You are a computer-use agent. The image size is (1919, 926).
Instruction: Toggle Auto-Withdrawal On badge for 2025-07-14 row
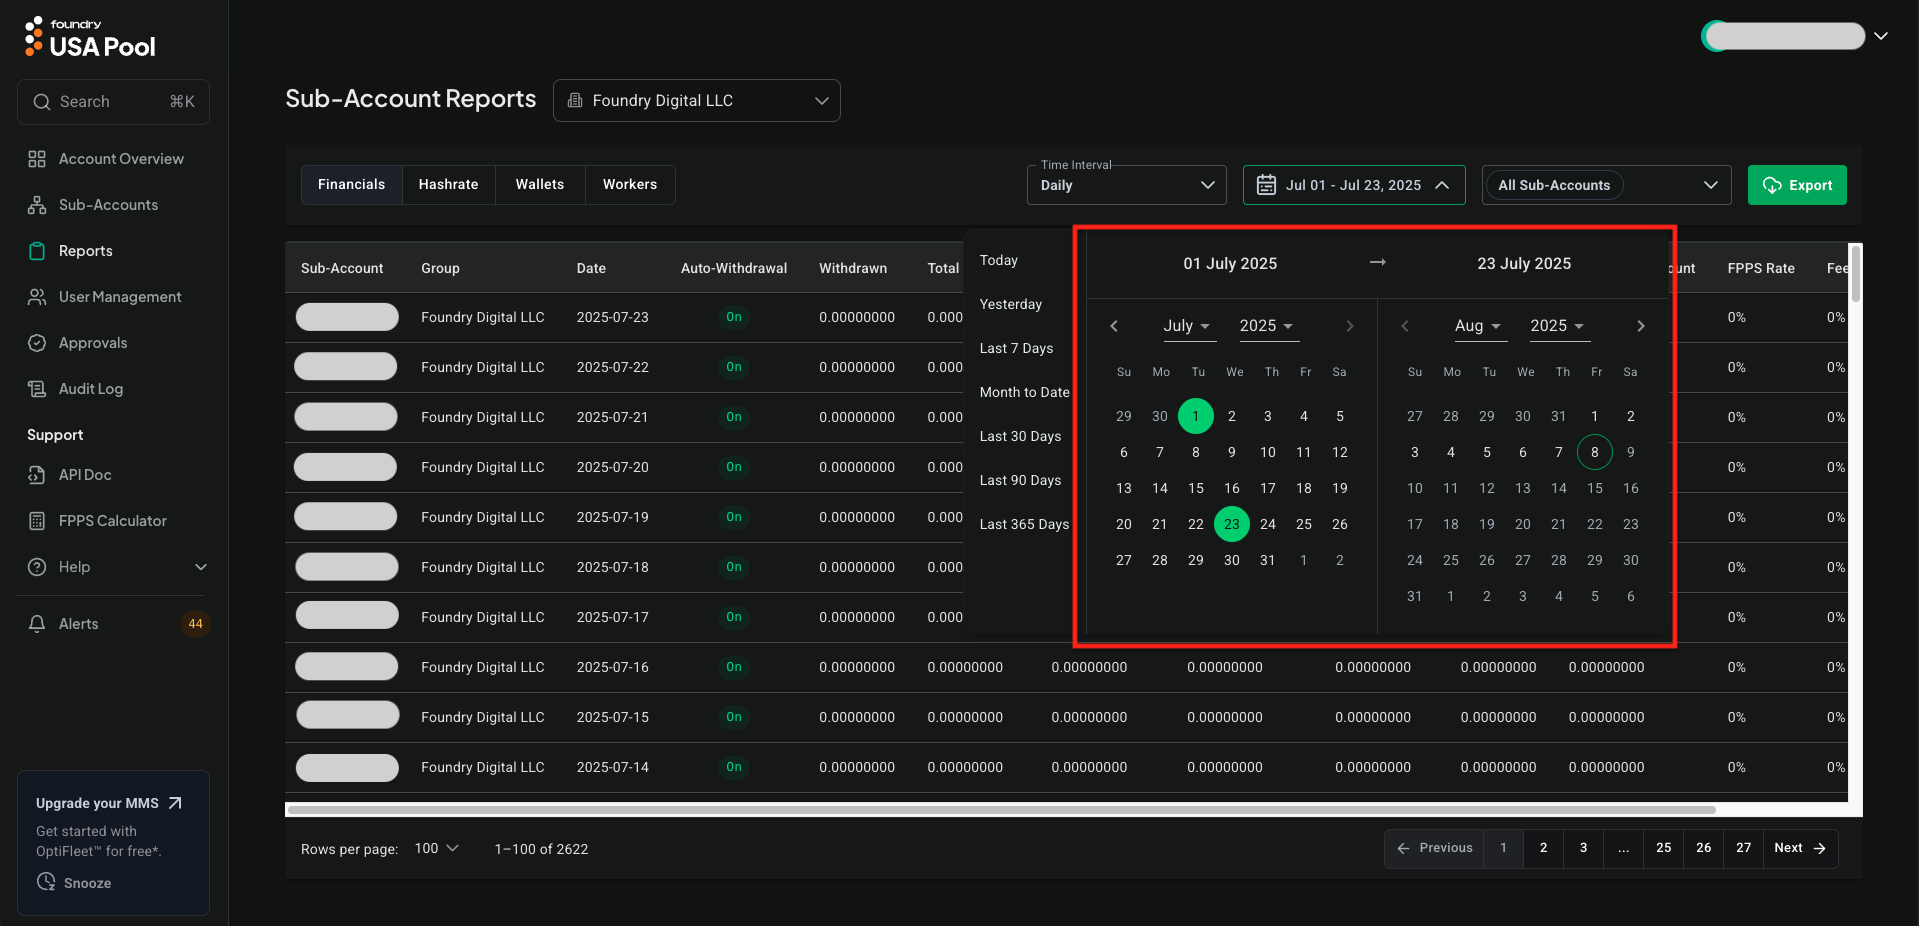coord(734,767)
